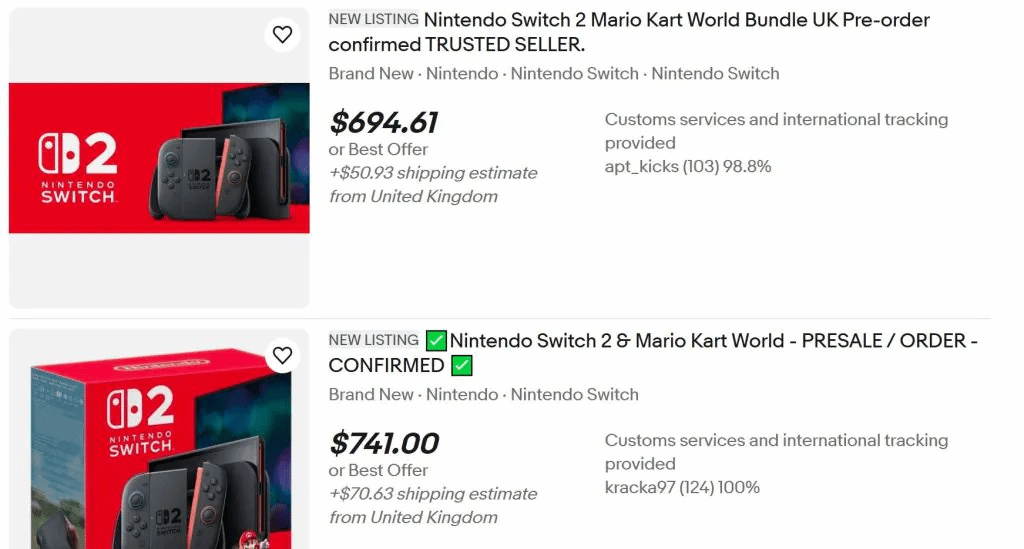Image resolution: width=1024 pixels, height=549 pixels.
Task: View seller kracka97 (124) 100%
Action: (682, 488)
